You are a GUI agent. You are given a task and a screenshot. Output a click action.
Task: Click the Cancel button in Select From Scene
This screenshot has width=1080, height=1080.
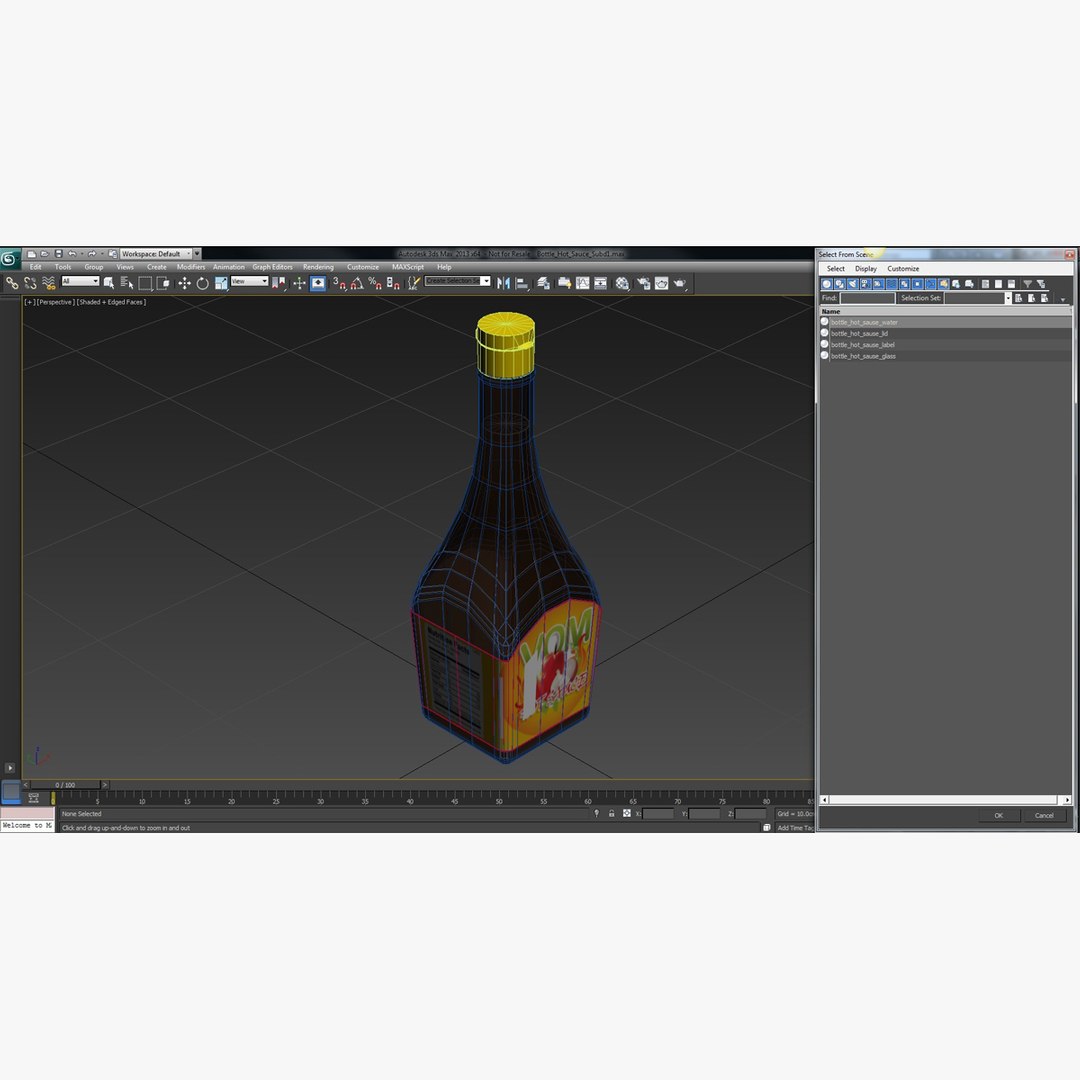[1044, 816]
